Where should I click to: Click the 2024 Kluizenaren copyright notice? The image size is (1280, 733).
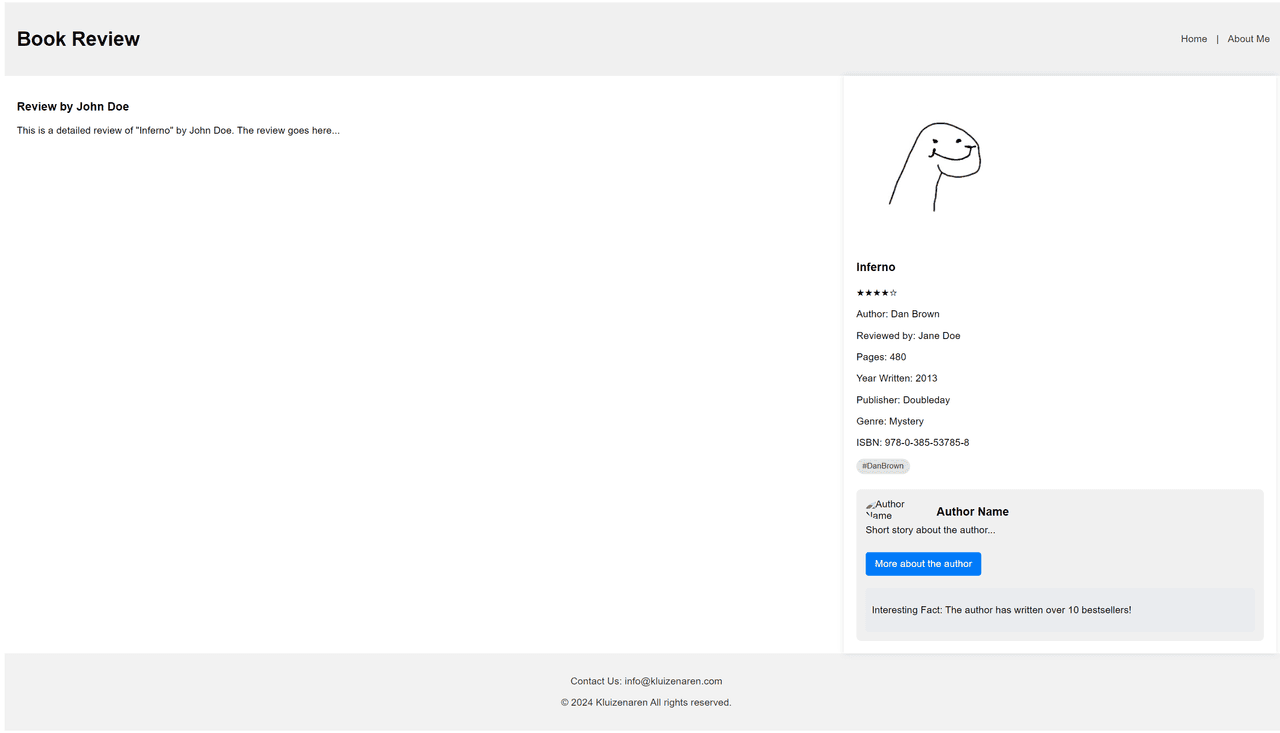[646, 702]
